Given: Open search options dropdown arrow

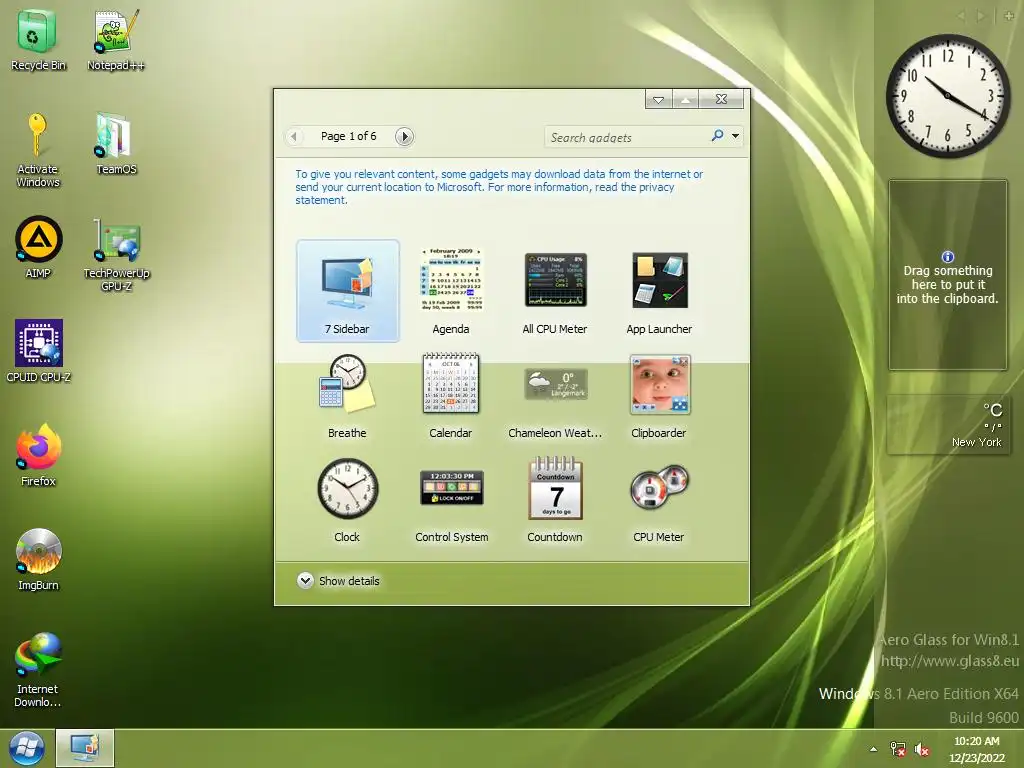Looking at the screenshot, I should [x=735, y=136].
